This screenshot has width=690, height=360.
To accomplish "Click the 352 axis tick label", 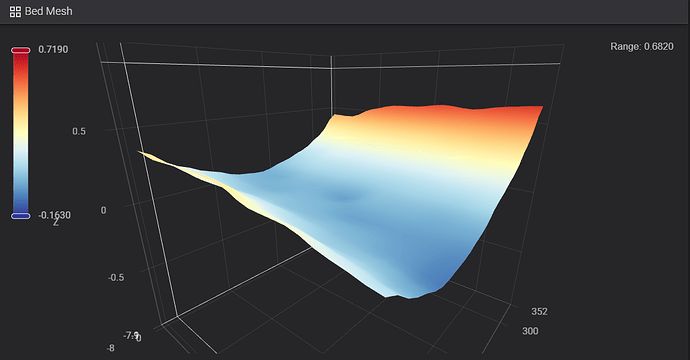I will pyautogui.click(x=539, y=312).
